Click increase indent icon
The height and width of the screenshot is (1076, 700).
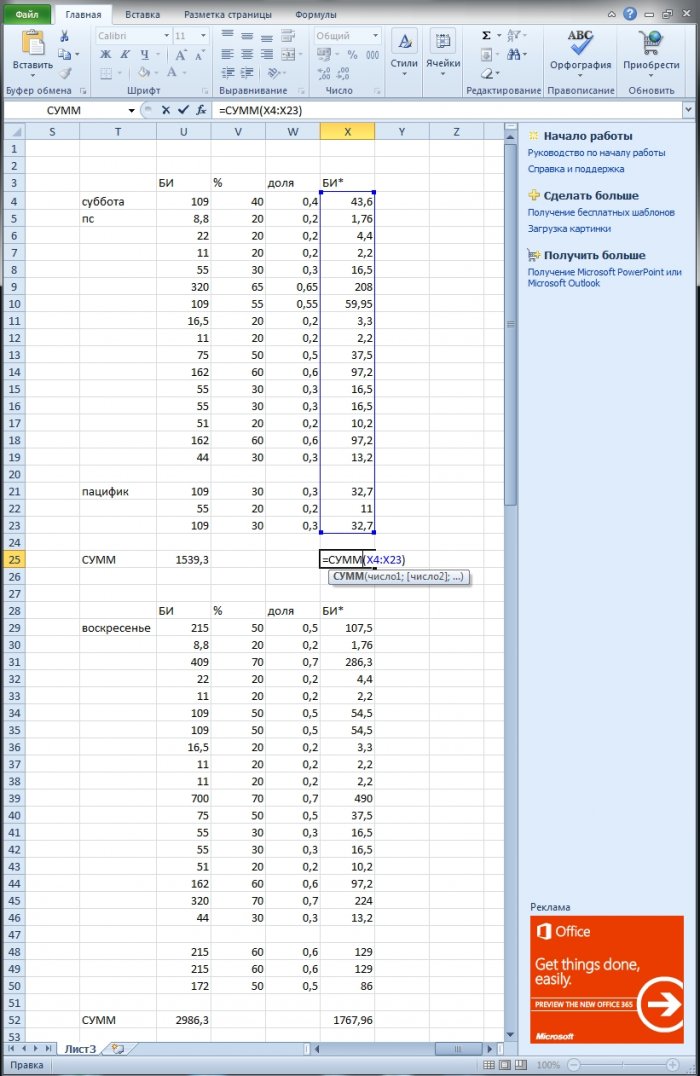coord(247,73)
